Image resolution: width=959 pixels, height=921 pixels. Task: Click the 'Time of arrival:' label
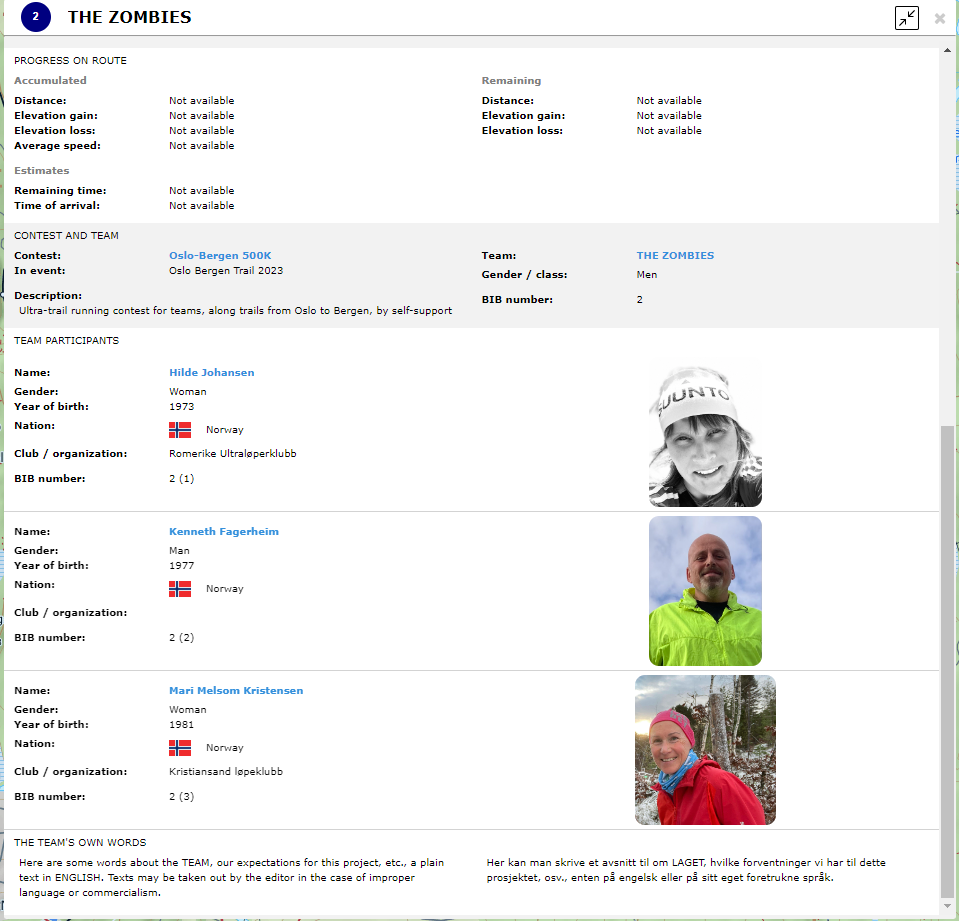pos(57,205)
